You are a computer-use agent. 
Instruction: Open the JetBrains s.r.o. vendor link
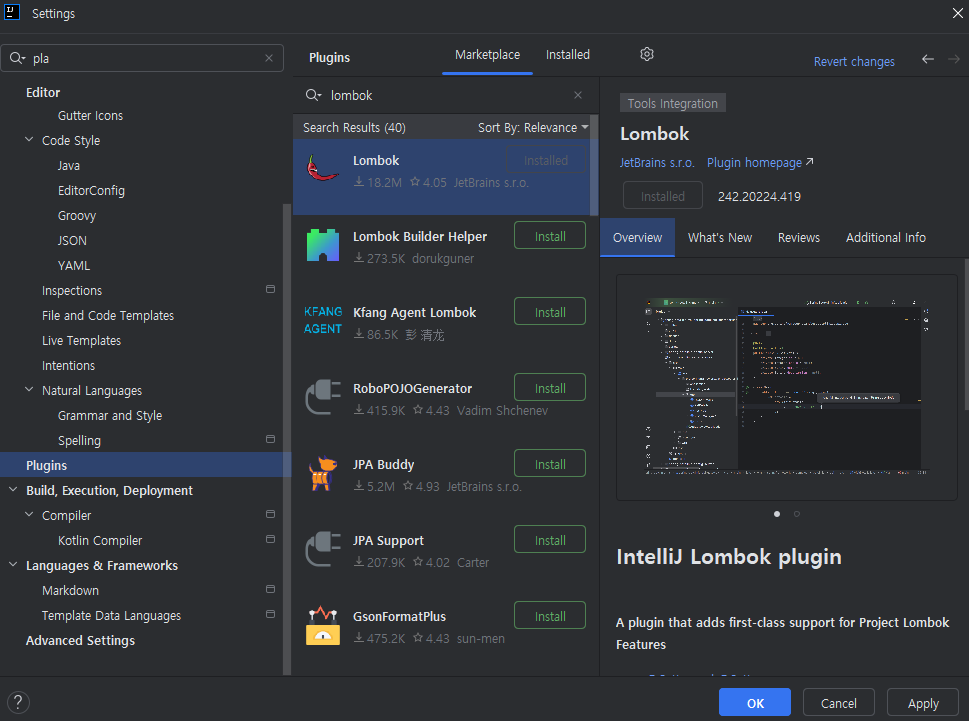click(657, 162)
